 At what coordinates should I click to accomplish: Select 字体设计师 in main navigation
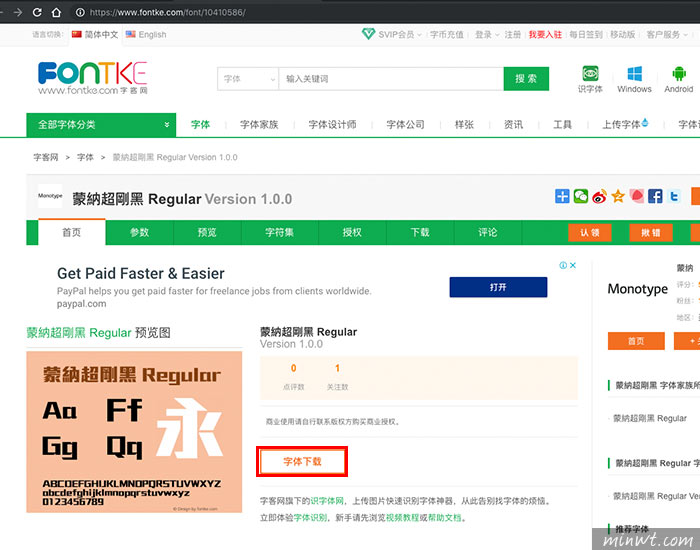point(332,125)
